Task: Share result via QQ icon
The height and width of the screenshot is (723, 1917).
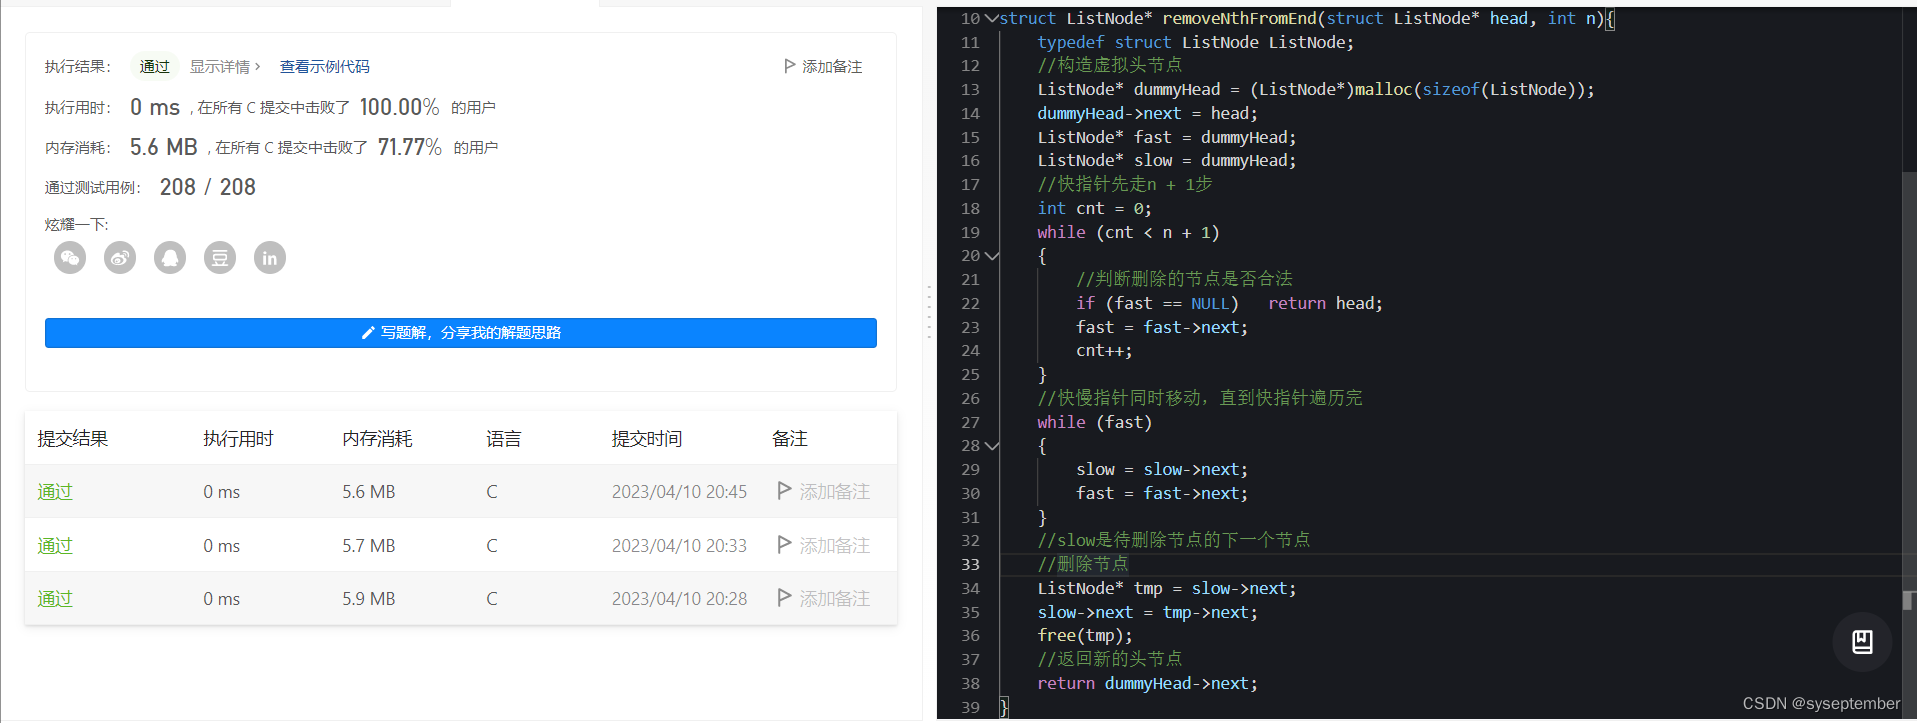Action: [x=170, y=258]
